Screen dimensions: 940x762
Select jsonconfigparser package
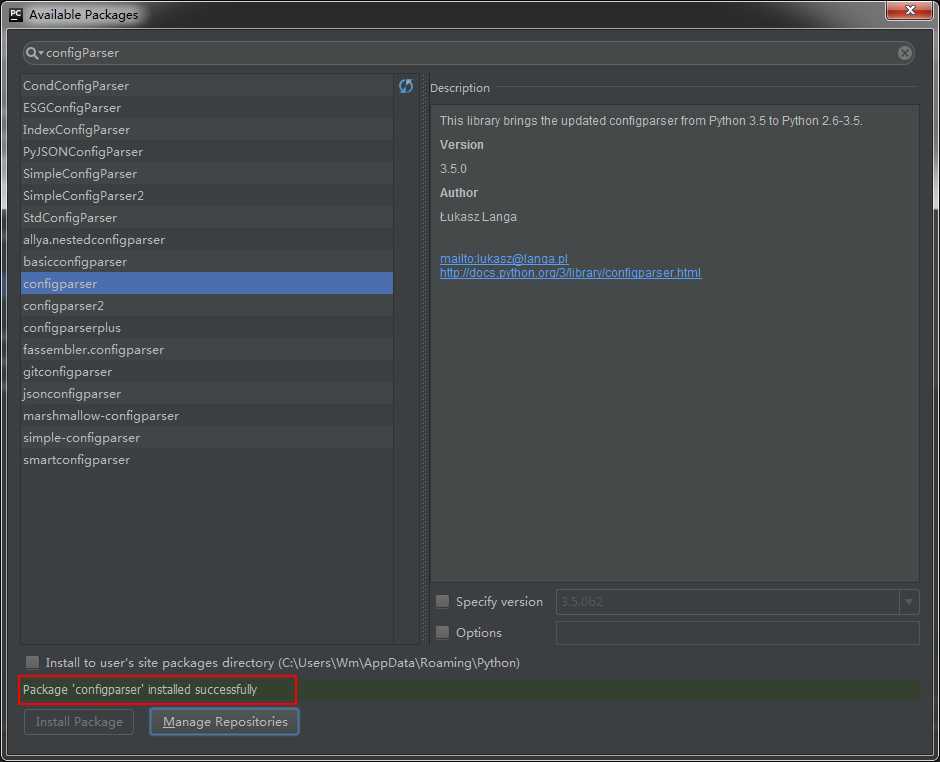click(207, 393)
